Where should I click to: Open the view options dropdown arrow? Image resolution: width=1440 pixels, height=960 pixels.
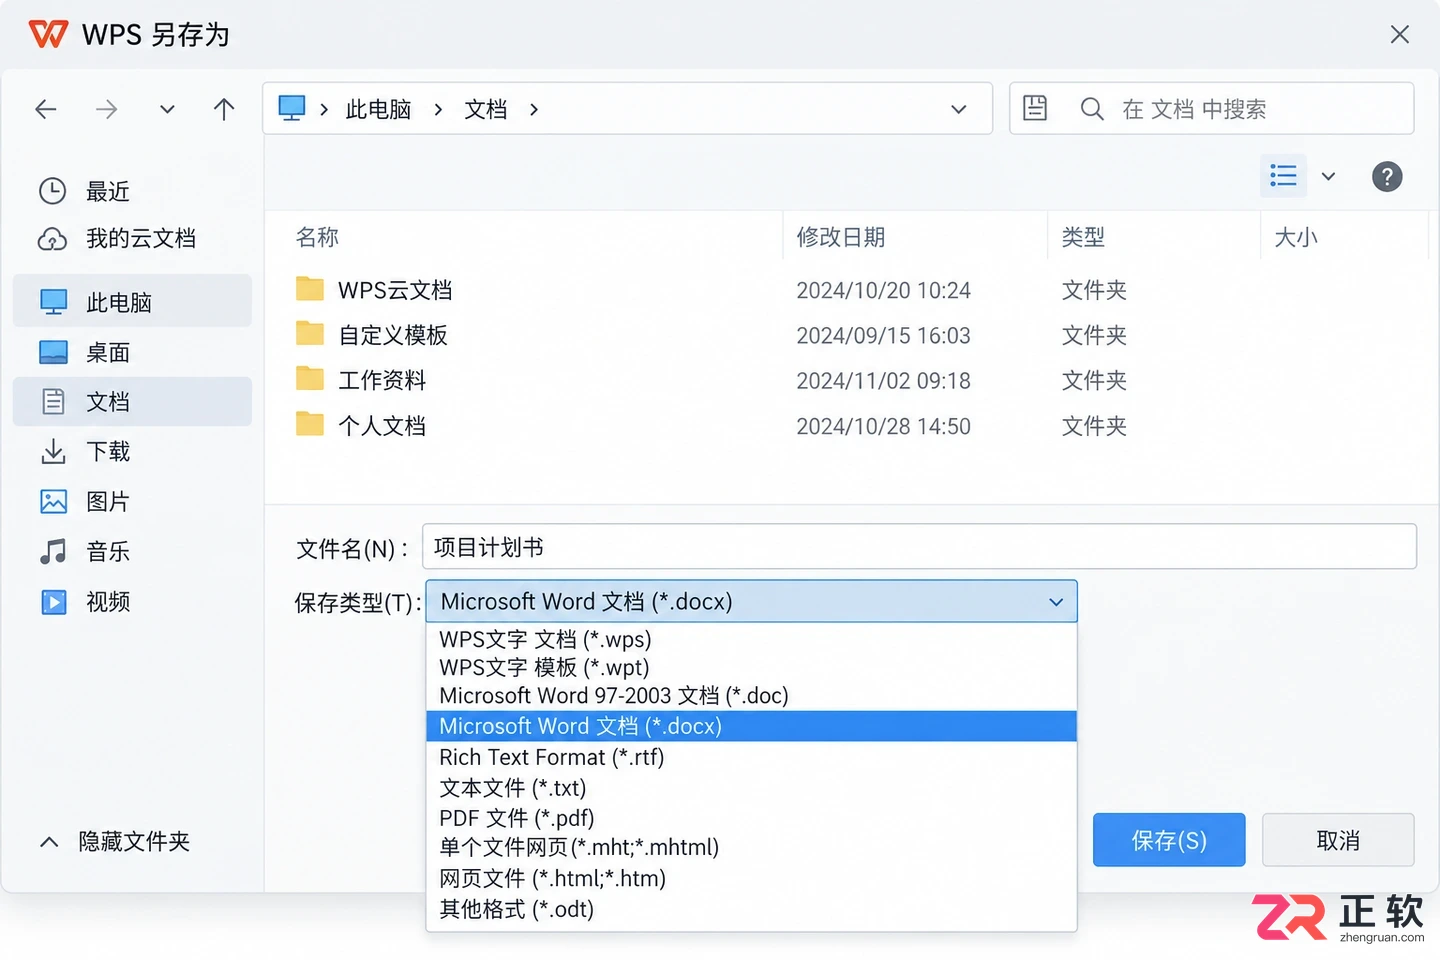(x=1328, y=177)
